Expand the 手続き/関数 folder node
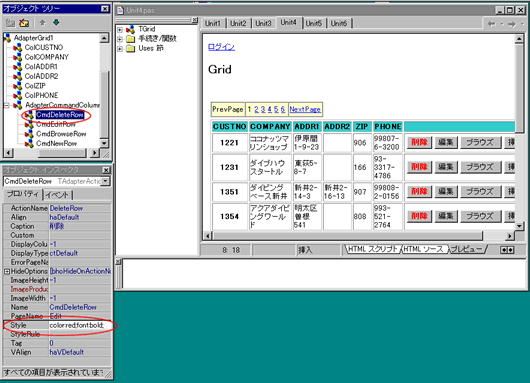 click(120, 39)
